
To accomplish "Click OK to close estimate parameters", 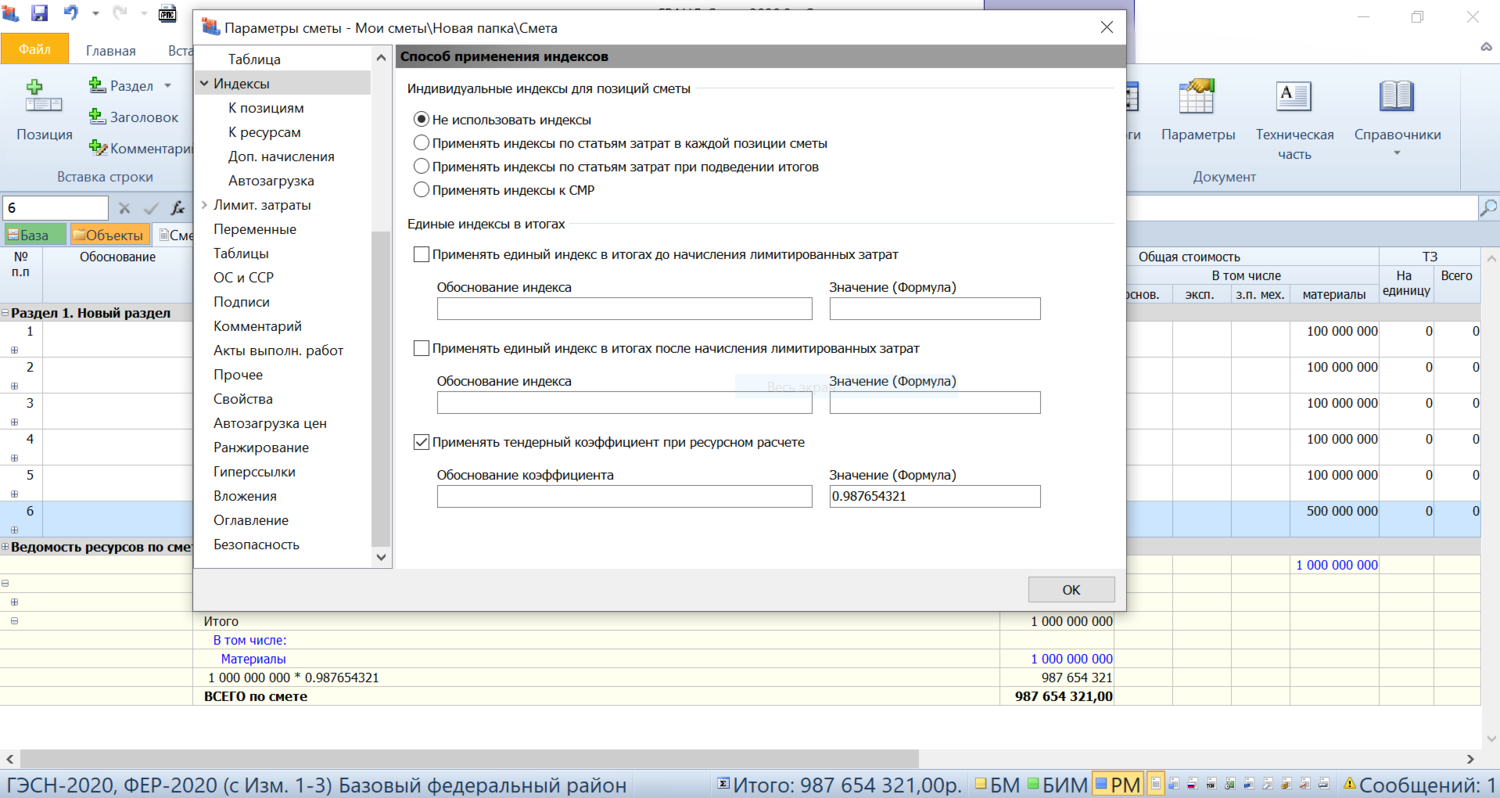I will [1071, 590].
